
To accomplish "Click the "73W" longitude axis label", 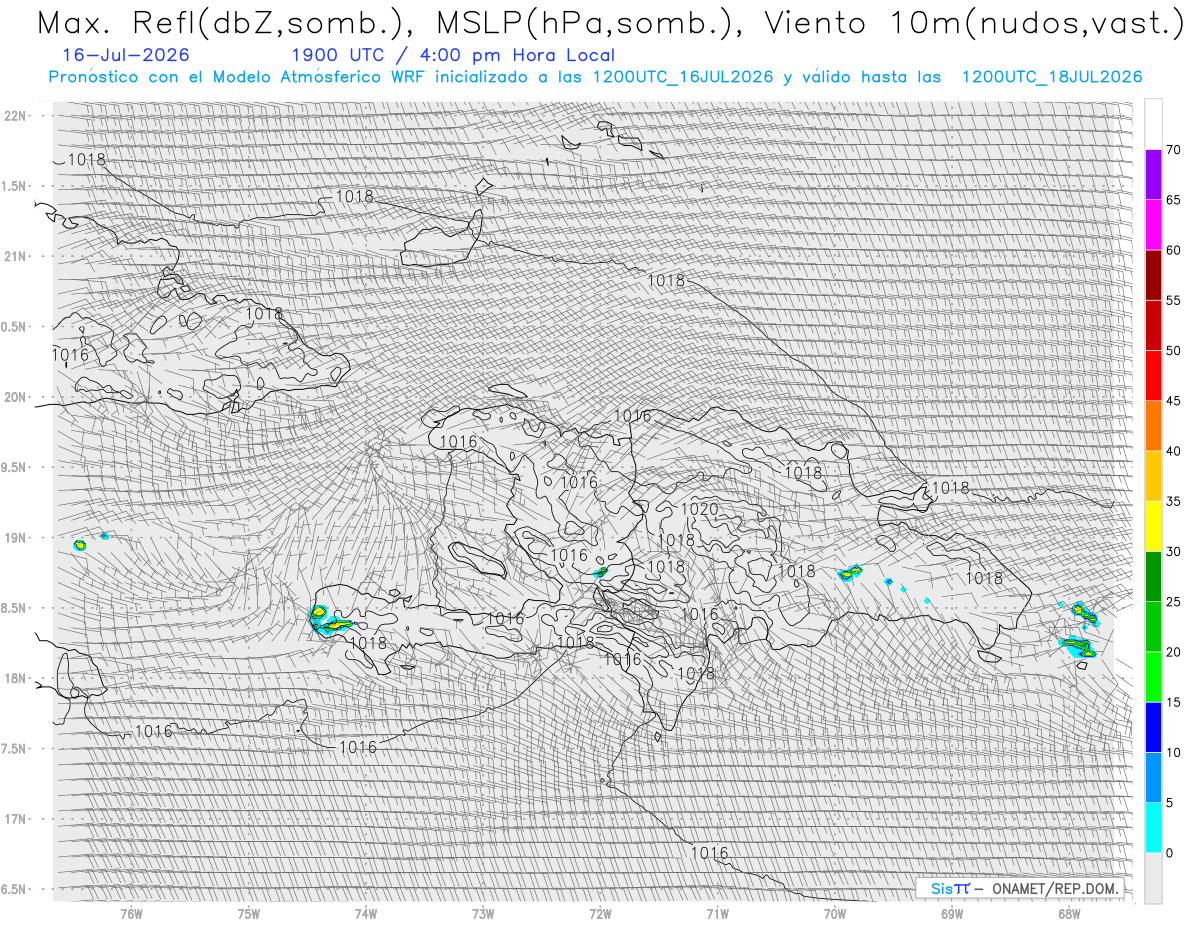I will pyautogui.click(x=483, y=913).
